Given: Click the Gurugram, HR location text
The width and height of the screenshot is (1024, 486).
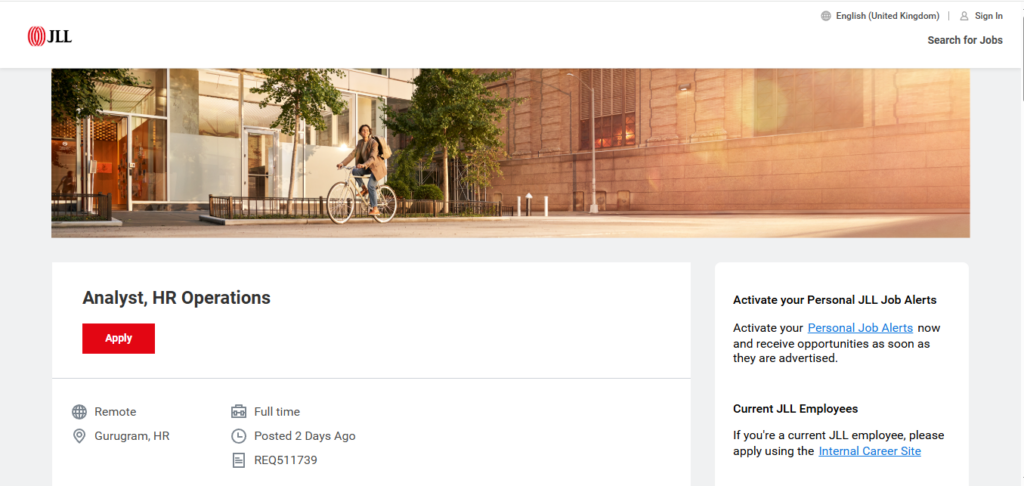Looking at the screenshot, I should (132, 436).
